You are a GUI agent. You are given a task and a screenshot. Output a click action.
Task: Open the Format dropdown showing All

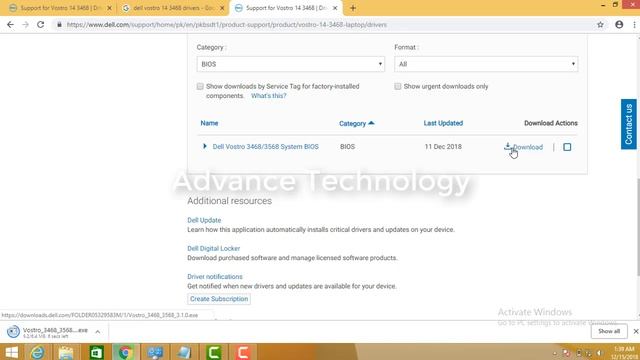[x=486, y=64]
